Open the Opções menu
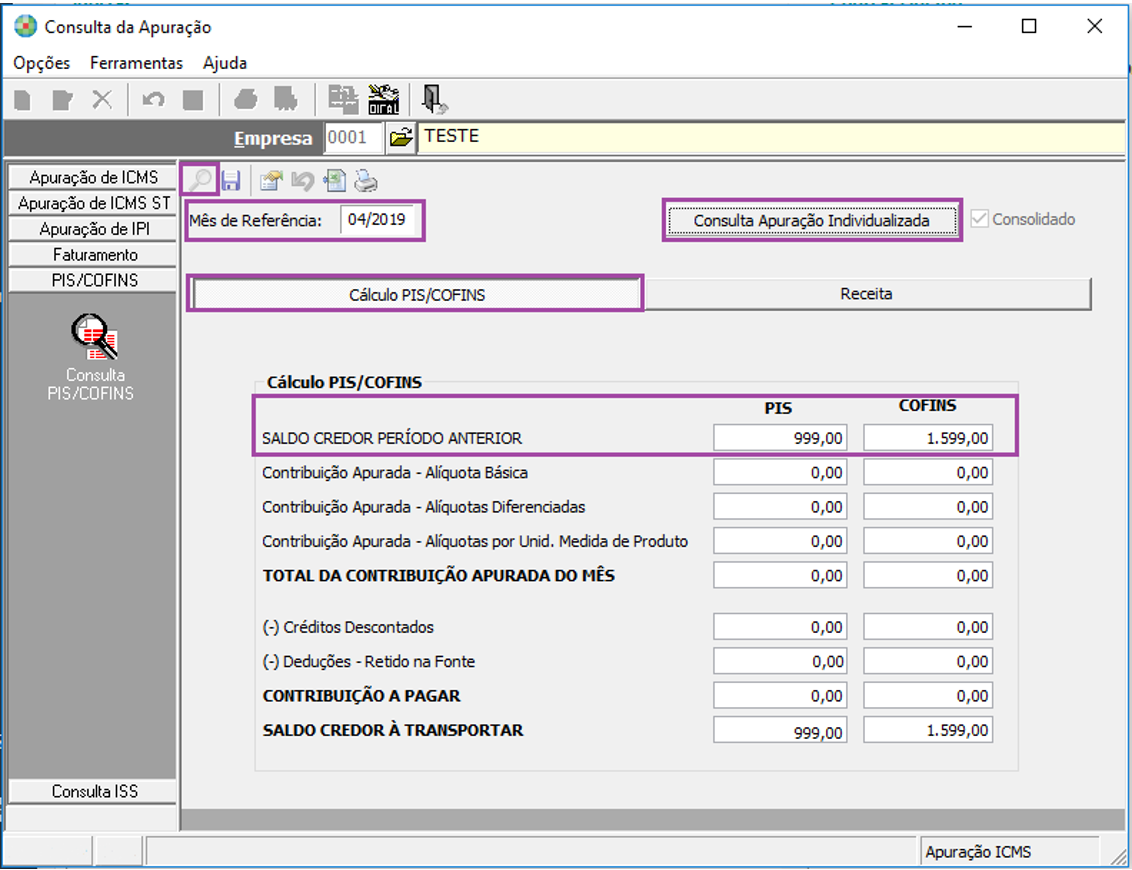Viewport: 1132px width, 870px height. click(42, 62)
